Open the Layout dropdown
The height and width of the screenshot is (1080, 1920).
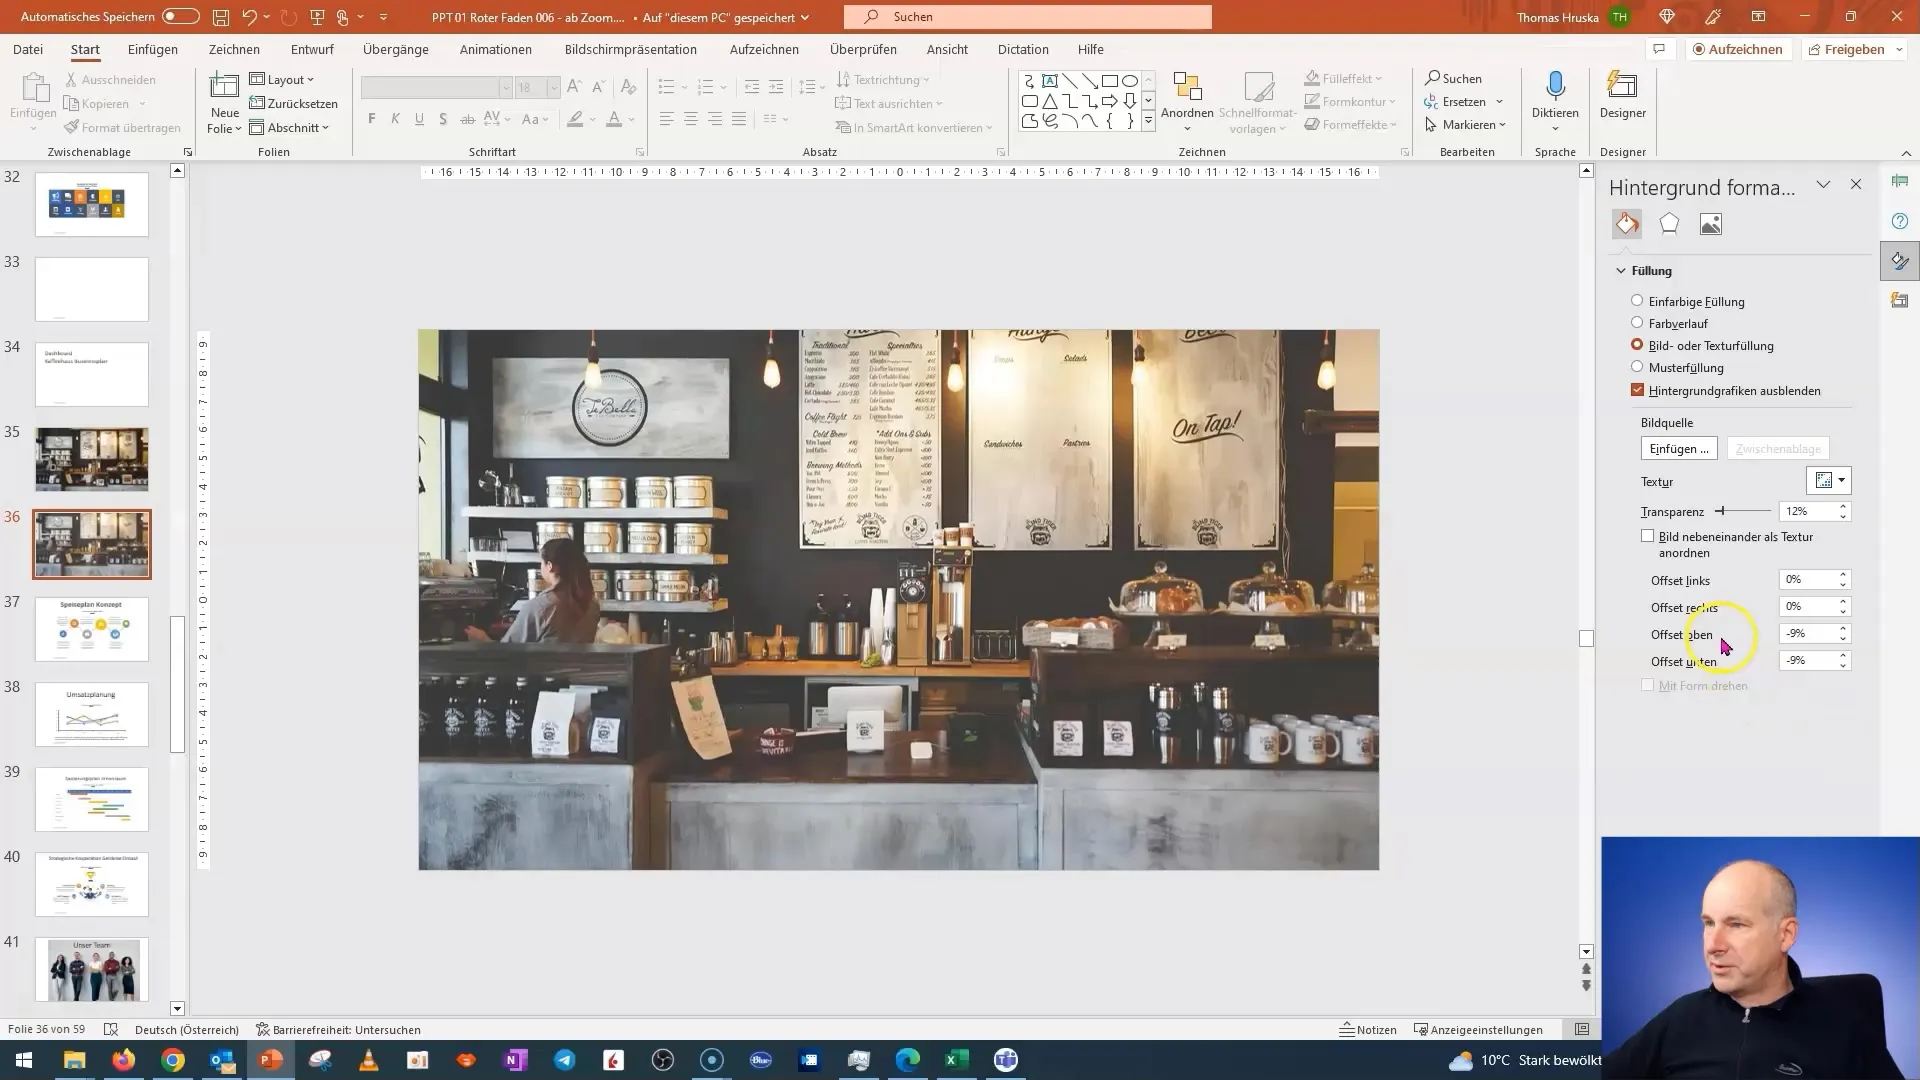[x=281, y=79]
